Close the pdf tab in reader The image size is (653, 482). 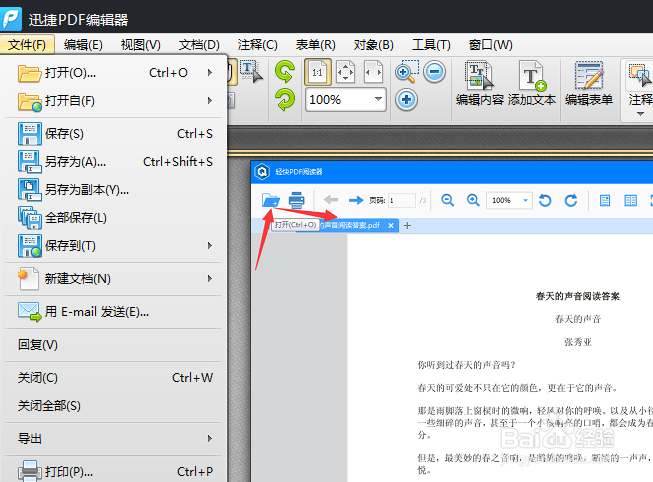(391, 225)
